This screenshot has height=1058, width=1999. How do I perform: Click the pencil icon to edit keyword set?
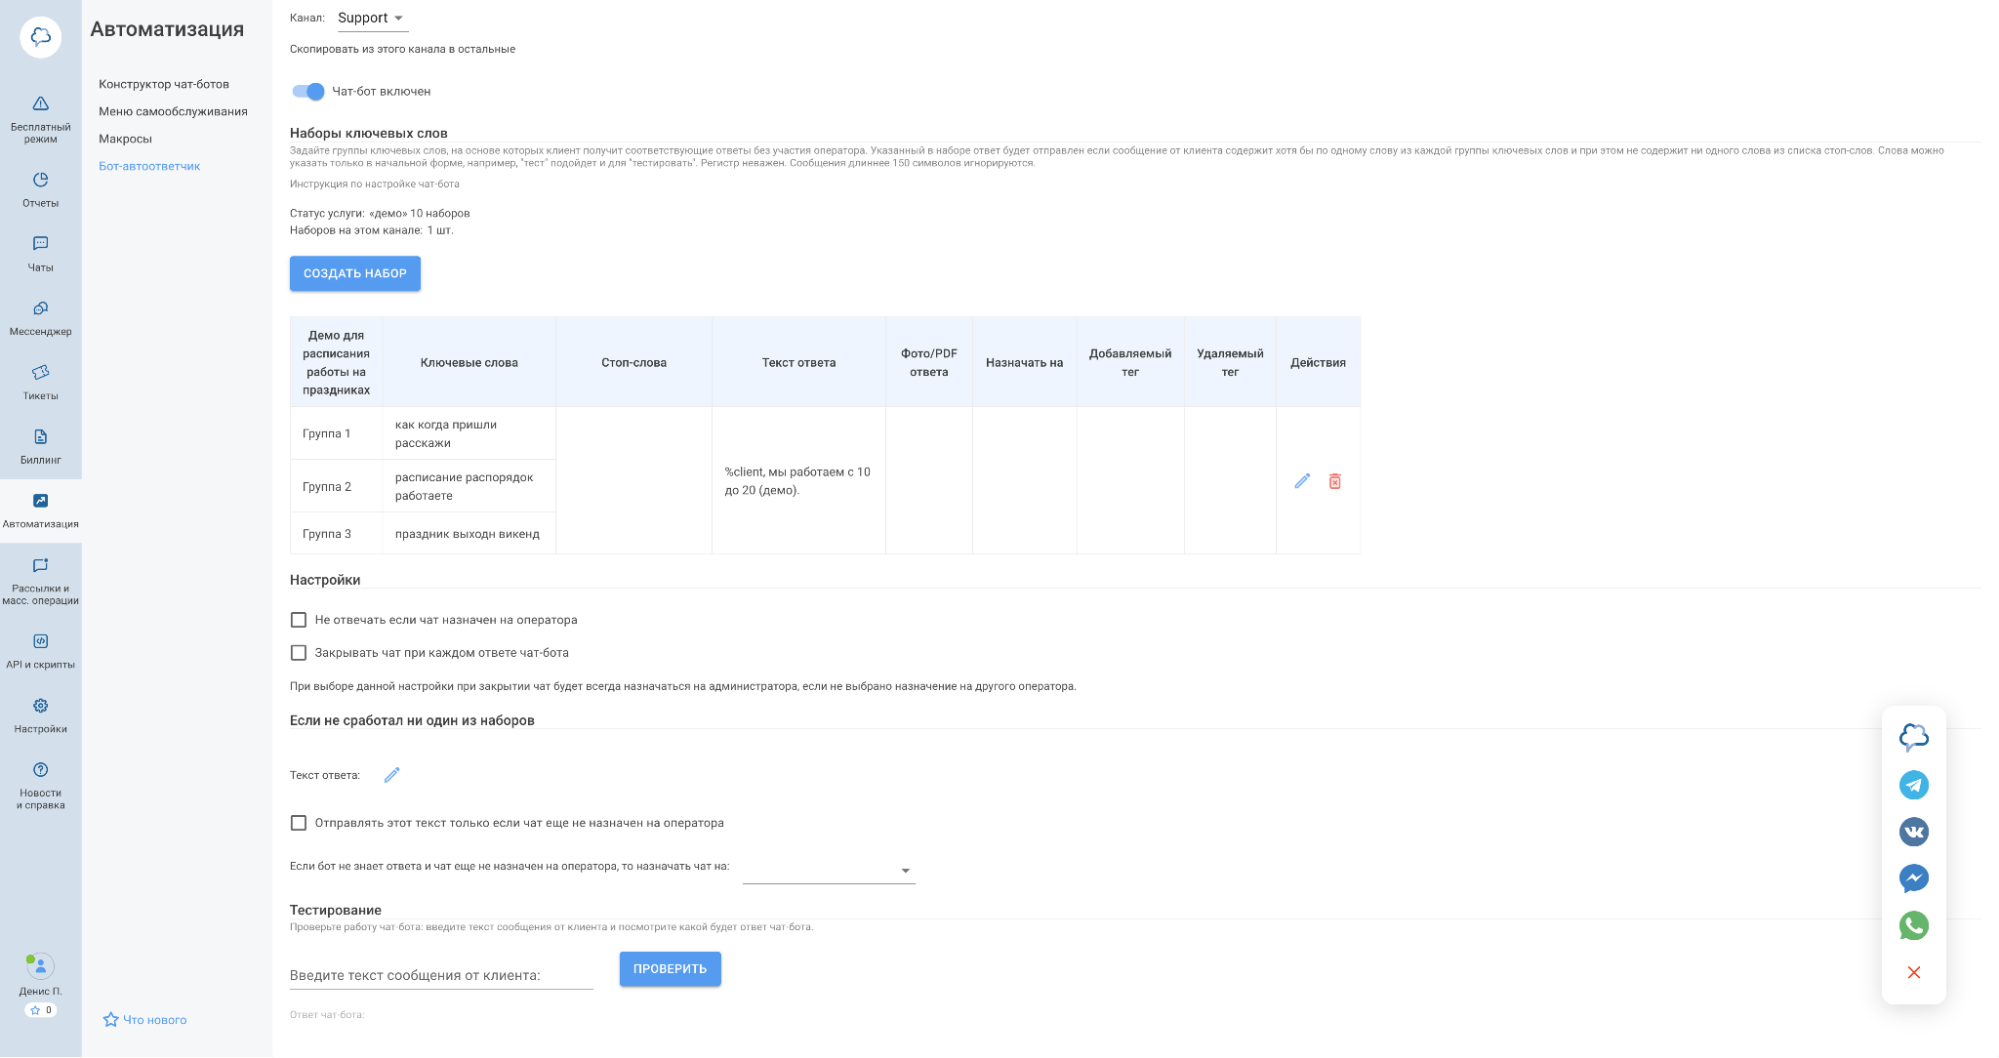[1301, 481]
